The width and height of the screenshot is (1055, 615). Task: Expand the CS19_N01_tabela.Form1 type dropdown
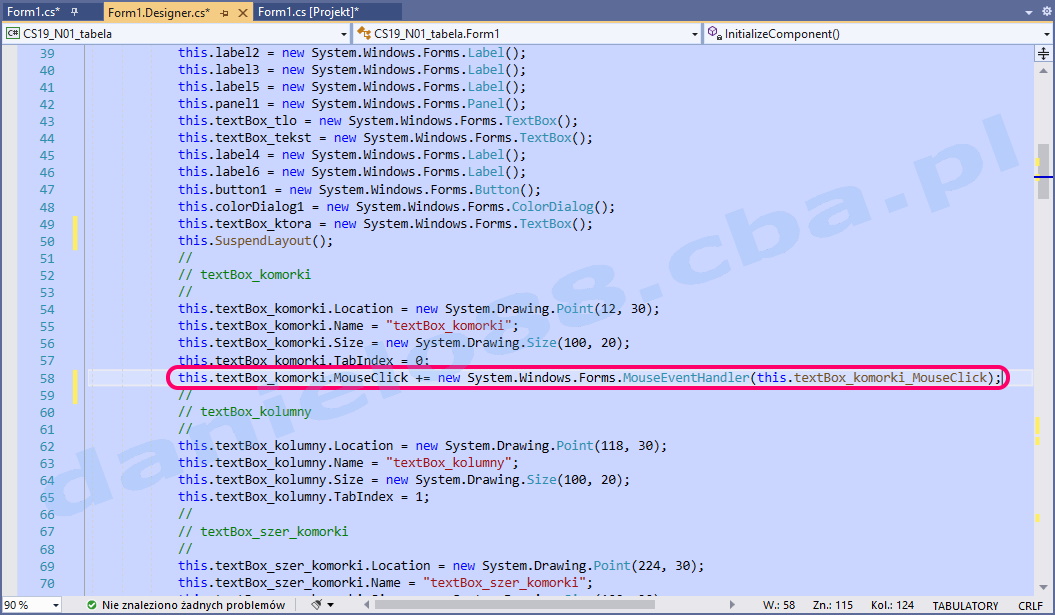click(x=695, y=33)
